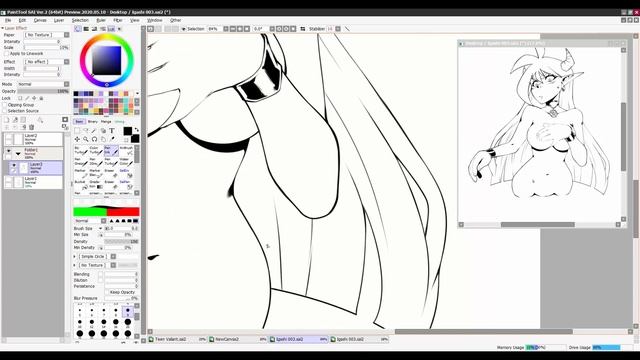
Task: Toggle visibility of Folder1
Action: tap(9, 151)
